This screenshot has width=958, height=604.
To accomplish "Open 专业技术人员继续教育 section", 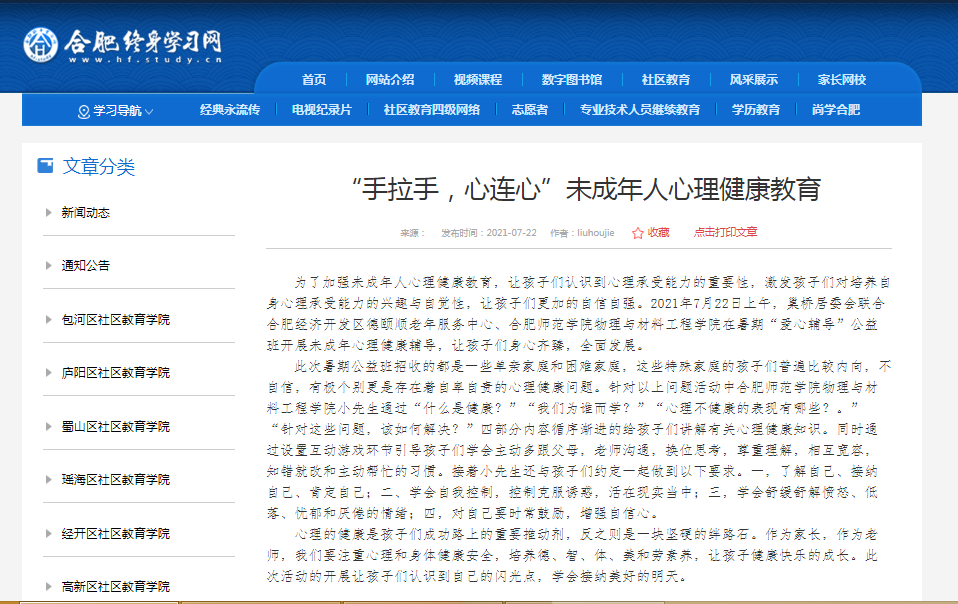I will (x=640, y=110).
